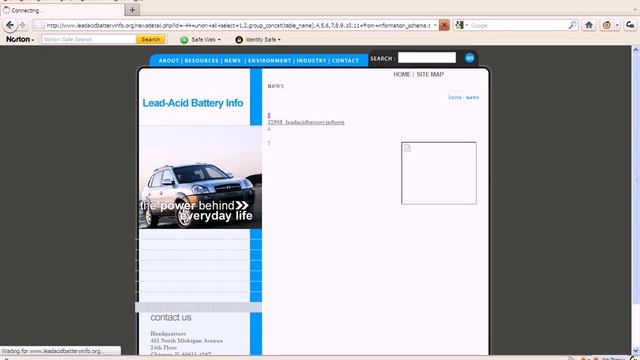Click the home breadcrumb link

pos(455,98)
